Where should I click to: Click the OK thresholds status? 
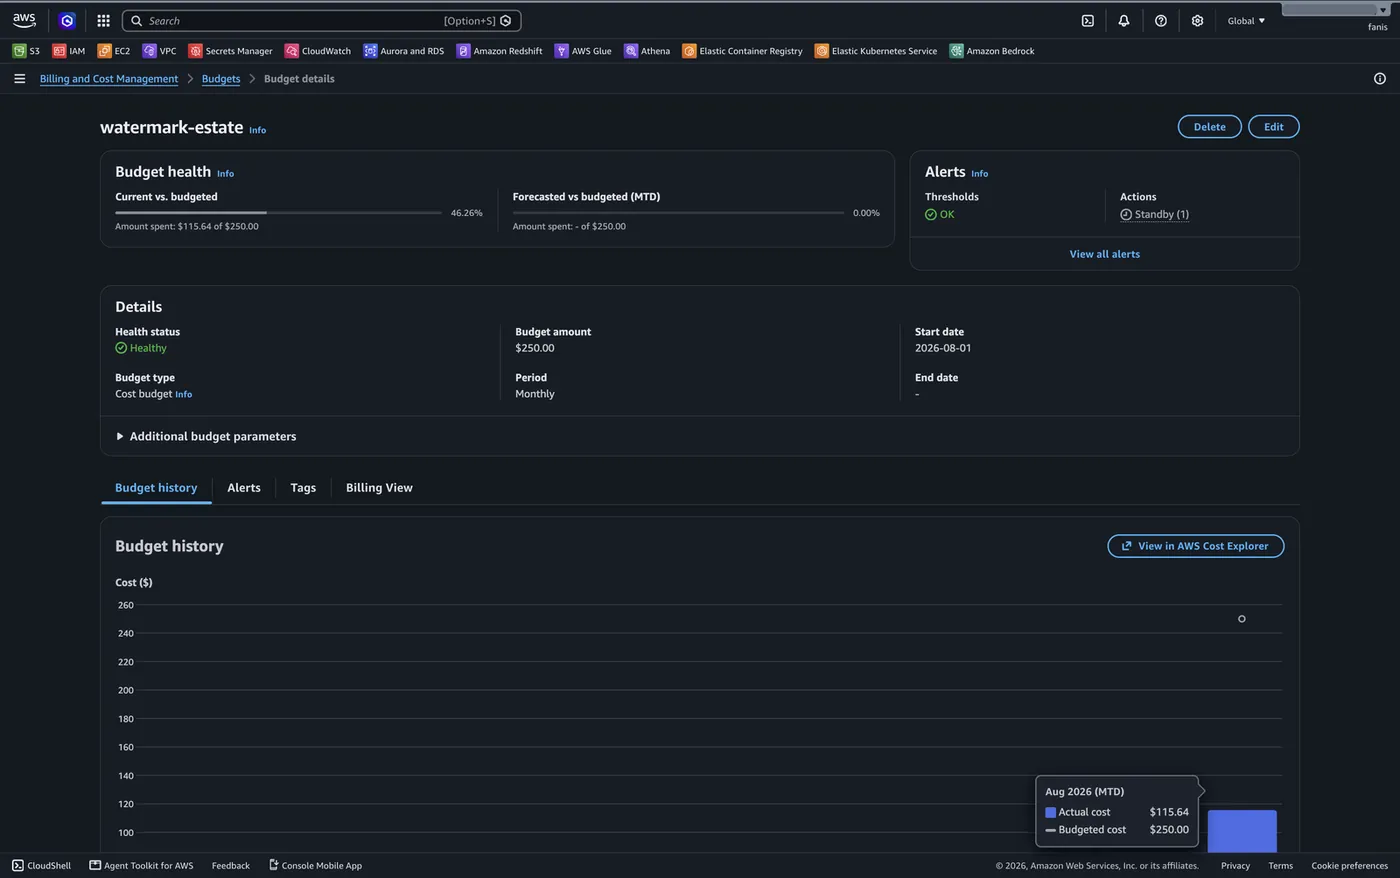[940, 215]
